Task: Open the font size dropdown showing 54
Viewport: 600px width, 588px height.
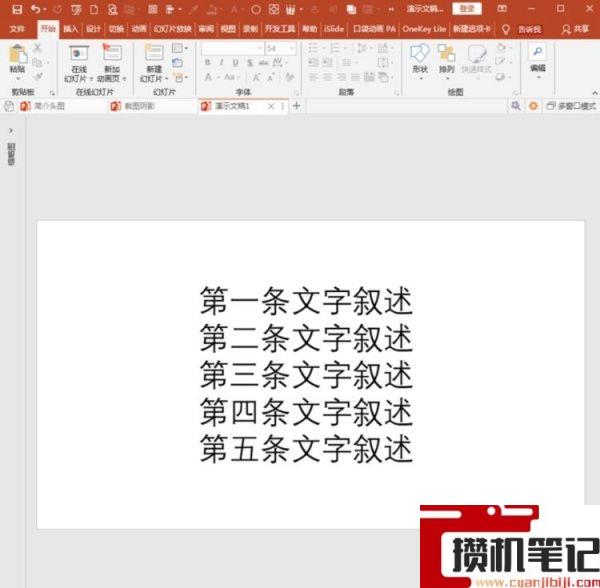Action: pyautogui.click(x=280, y=48)
